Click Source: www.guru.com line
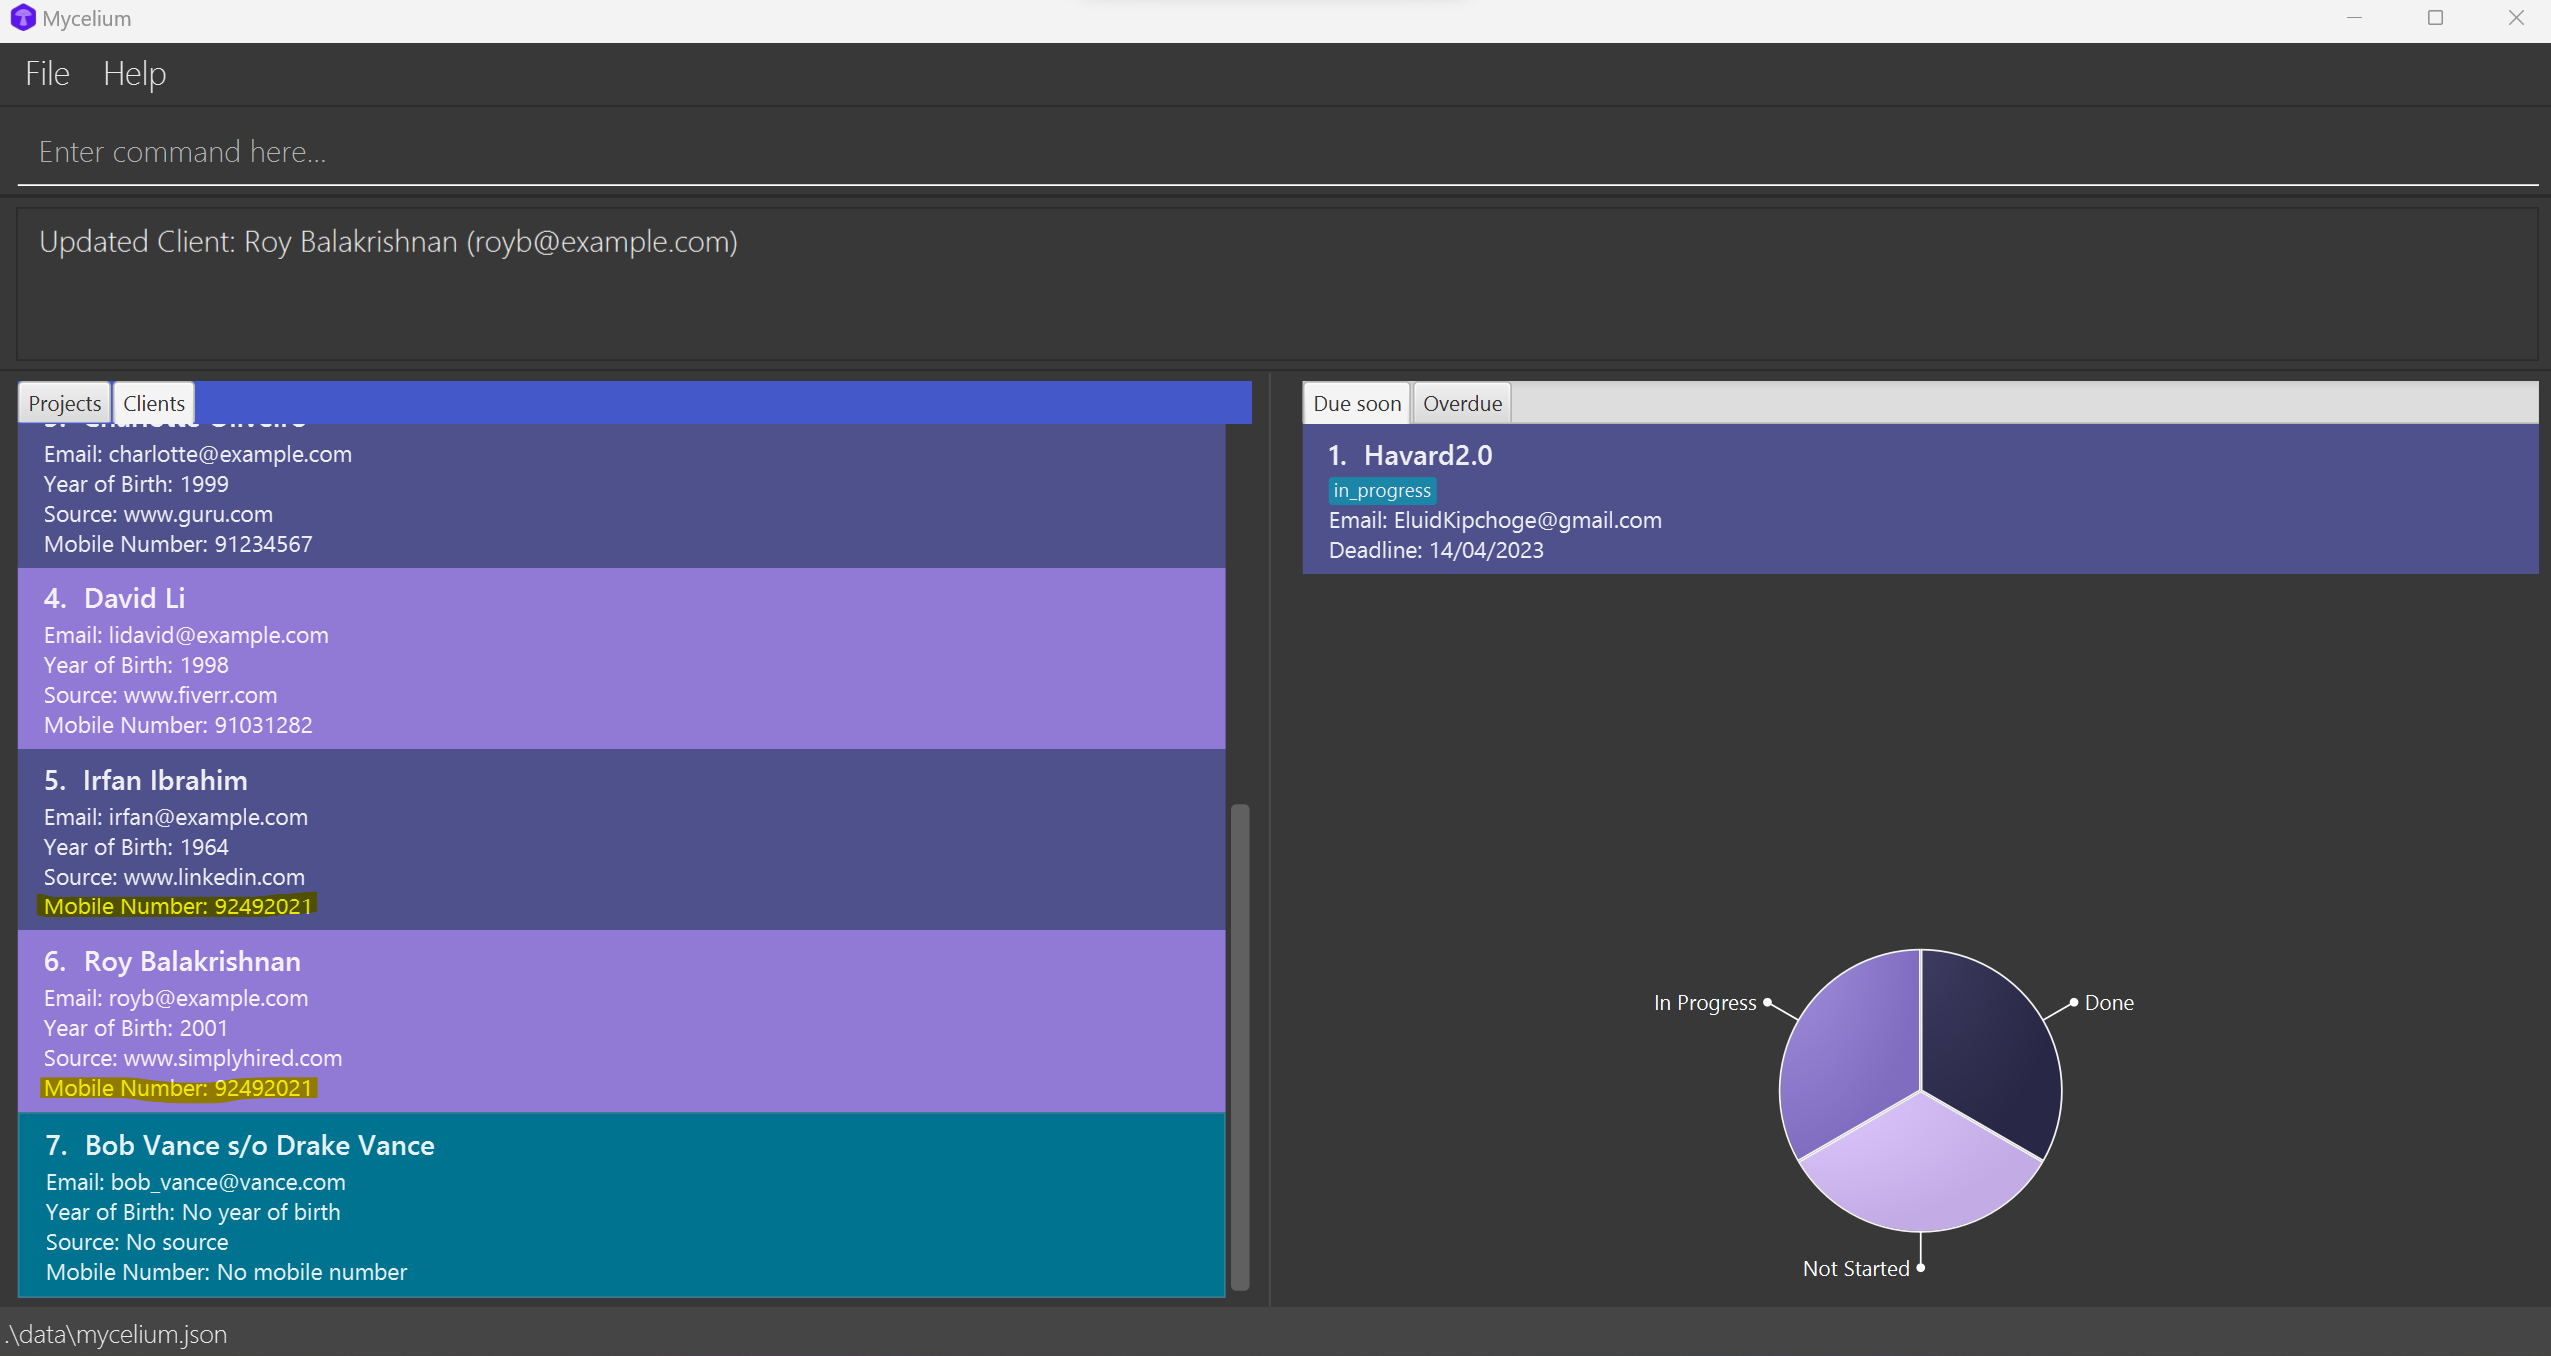Viewport: 2551px width, 1356px height. click(x=158, y=514)
